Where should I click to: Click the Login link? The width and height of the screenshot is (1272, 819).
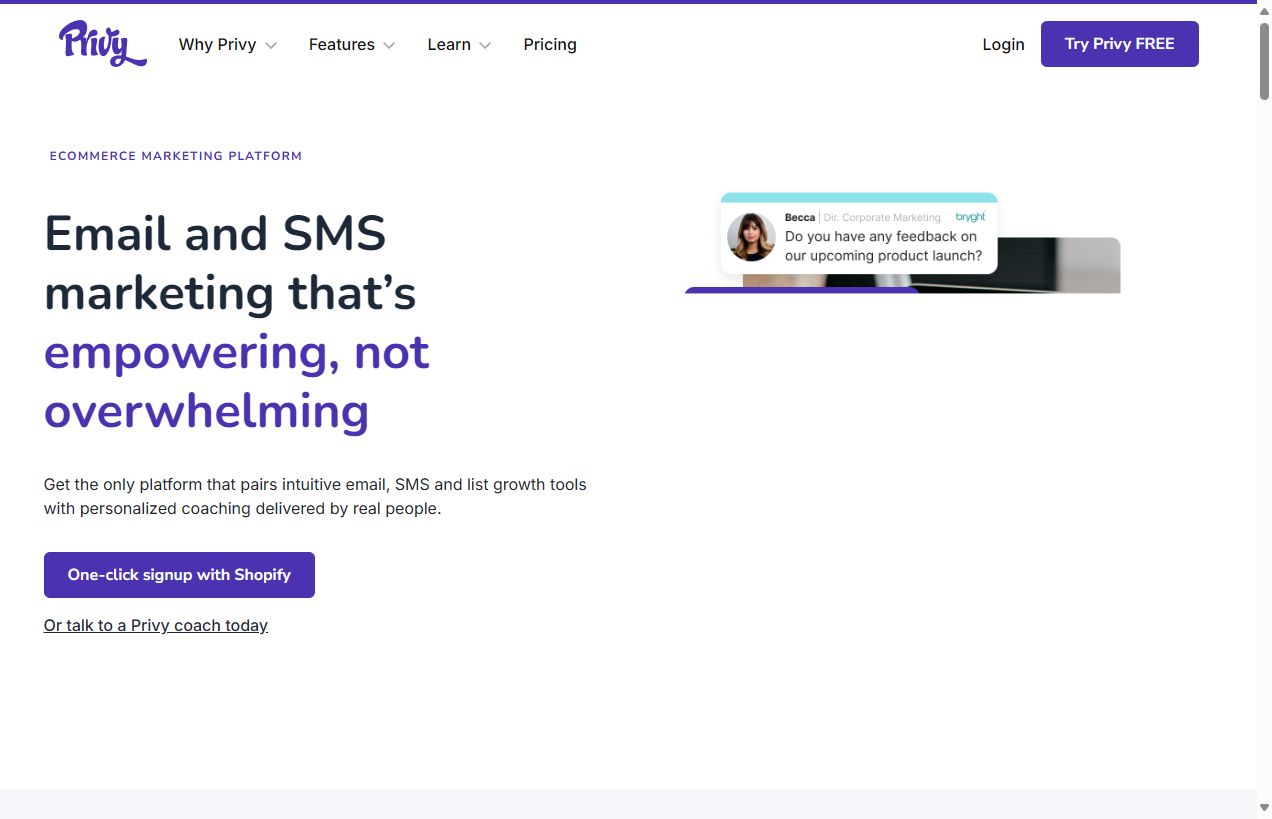coord(1003,45)
